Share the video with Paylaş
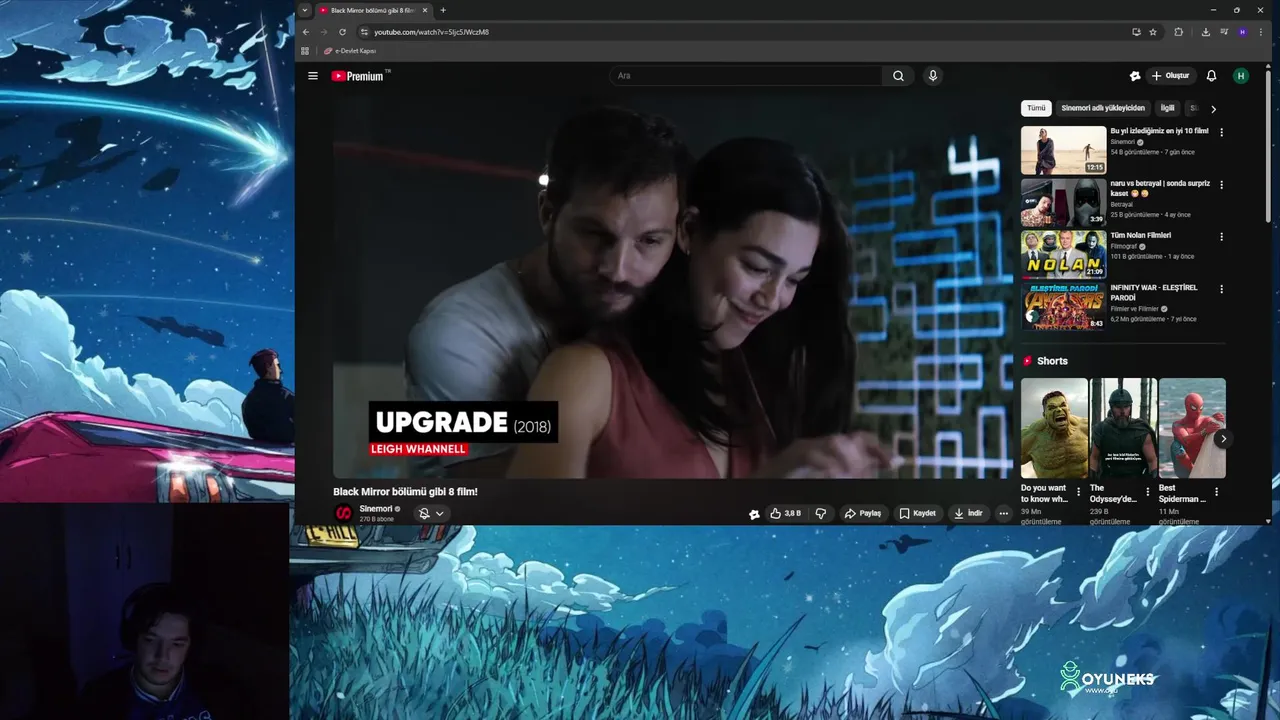 pyautogui.click(x=863, y=513)
